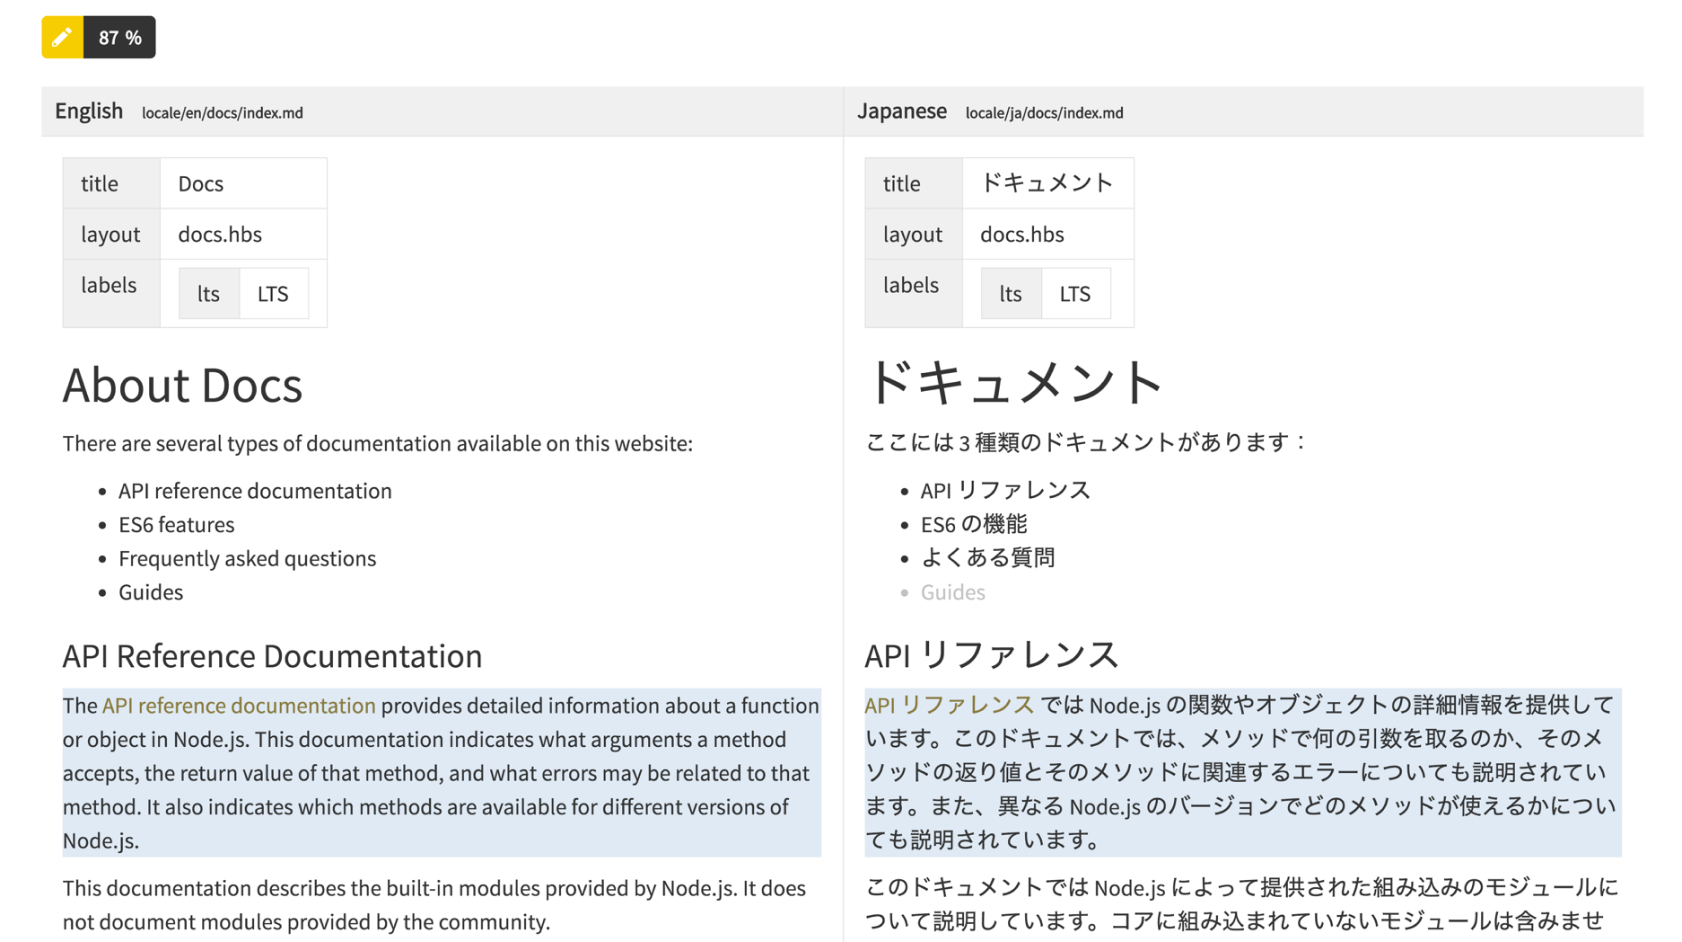Open the API リファレンス link
The image size is (1682, 942).
tap(948, 705)
